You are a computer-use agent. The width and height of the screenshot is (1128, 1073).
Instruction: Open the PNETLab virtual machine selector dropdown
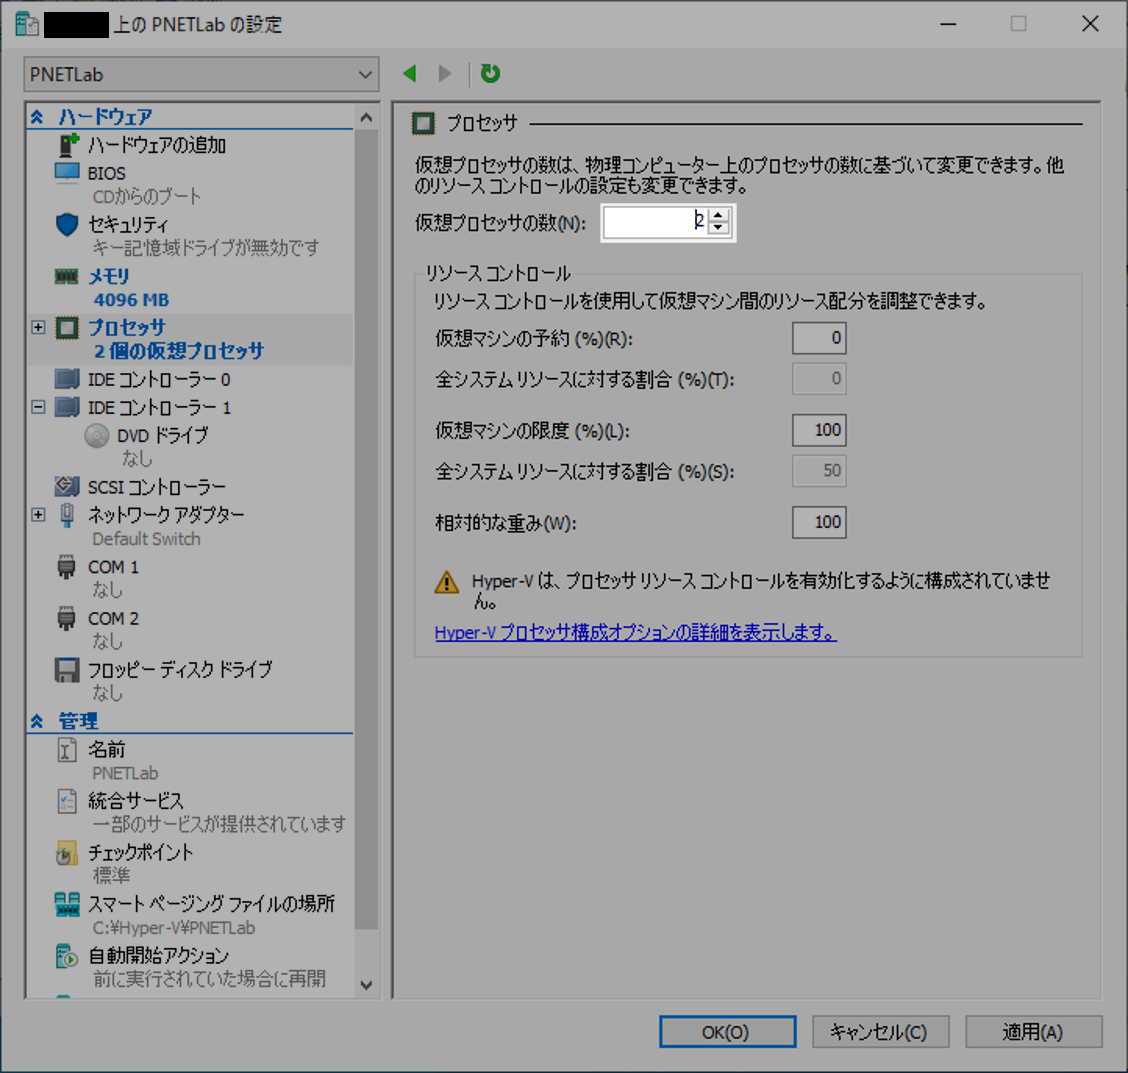[x=200, y=74]
